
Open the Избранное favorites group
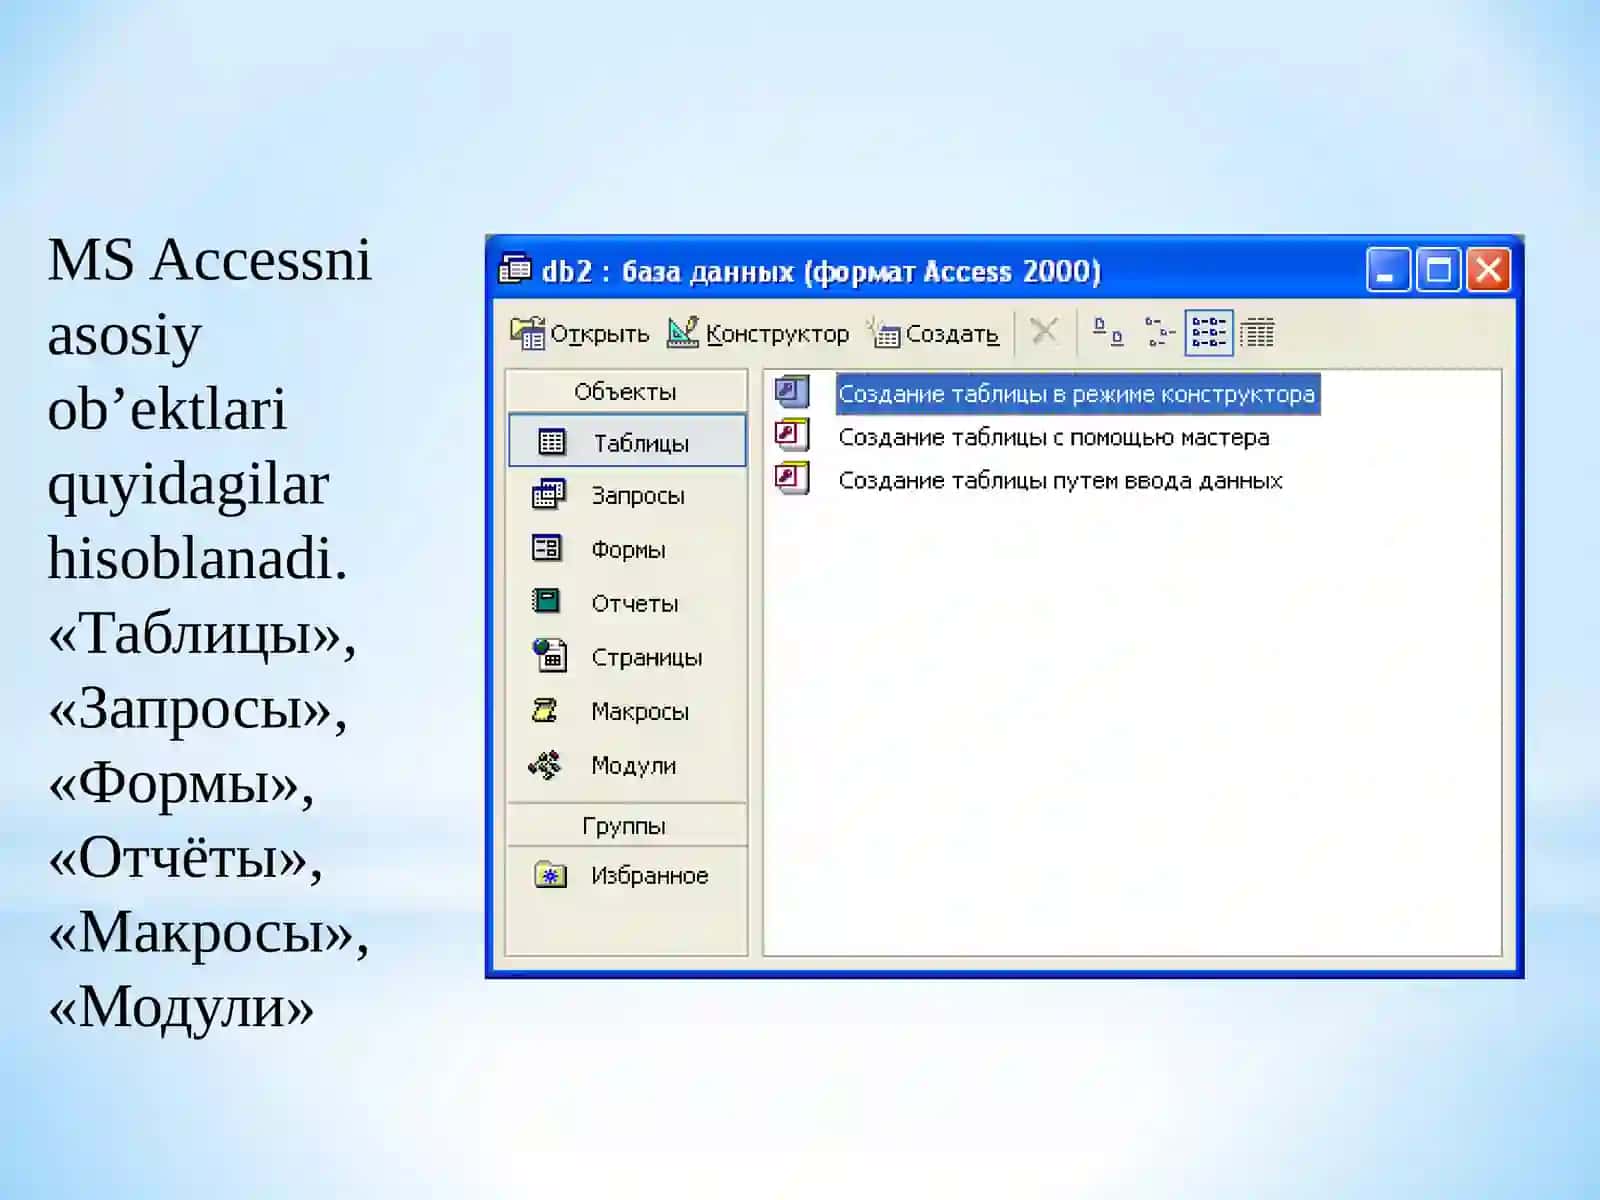click(x=627, y=875)
